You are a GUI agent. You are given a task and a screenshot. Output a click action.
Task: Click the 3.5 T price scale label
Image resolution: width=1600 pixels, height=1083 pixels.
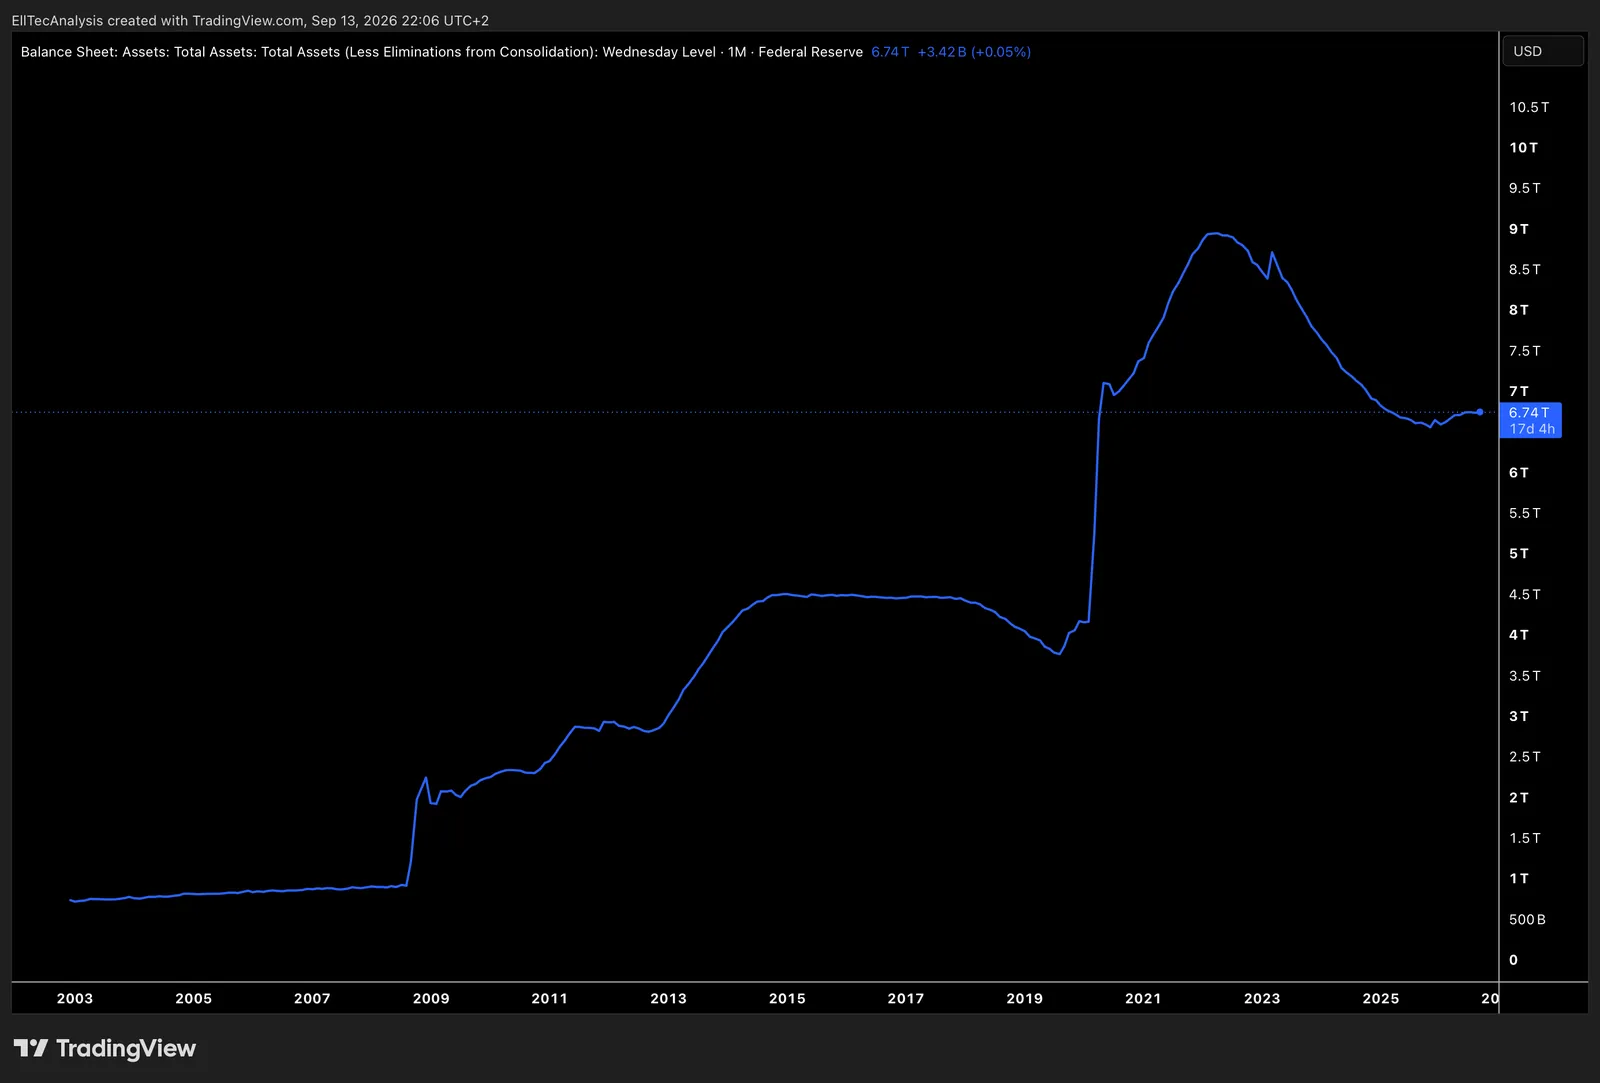pos(1525,676)
